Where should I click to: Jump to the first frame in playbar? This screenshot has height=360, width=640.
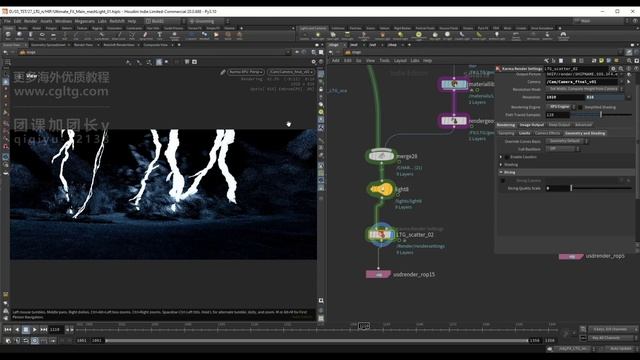tap(8, 329)
